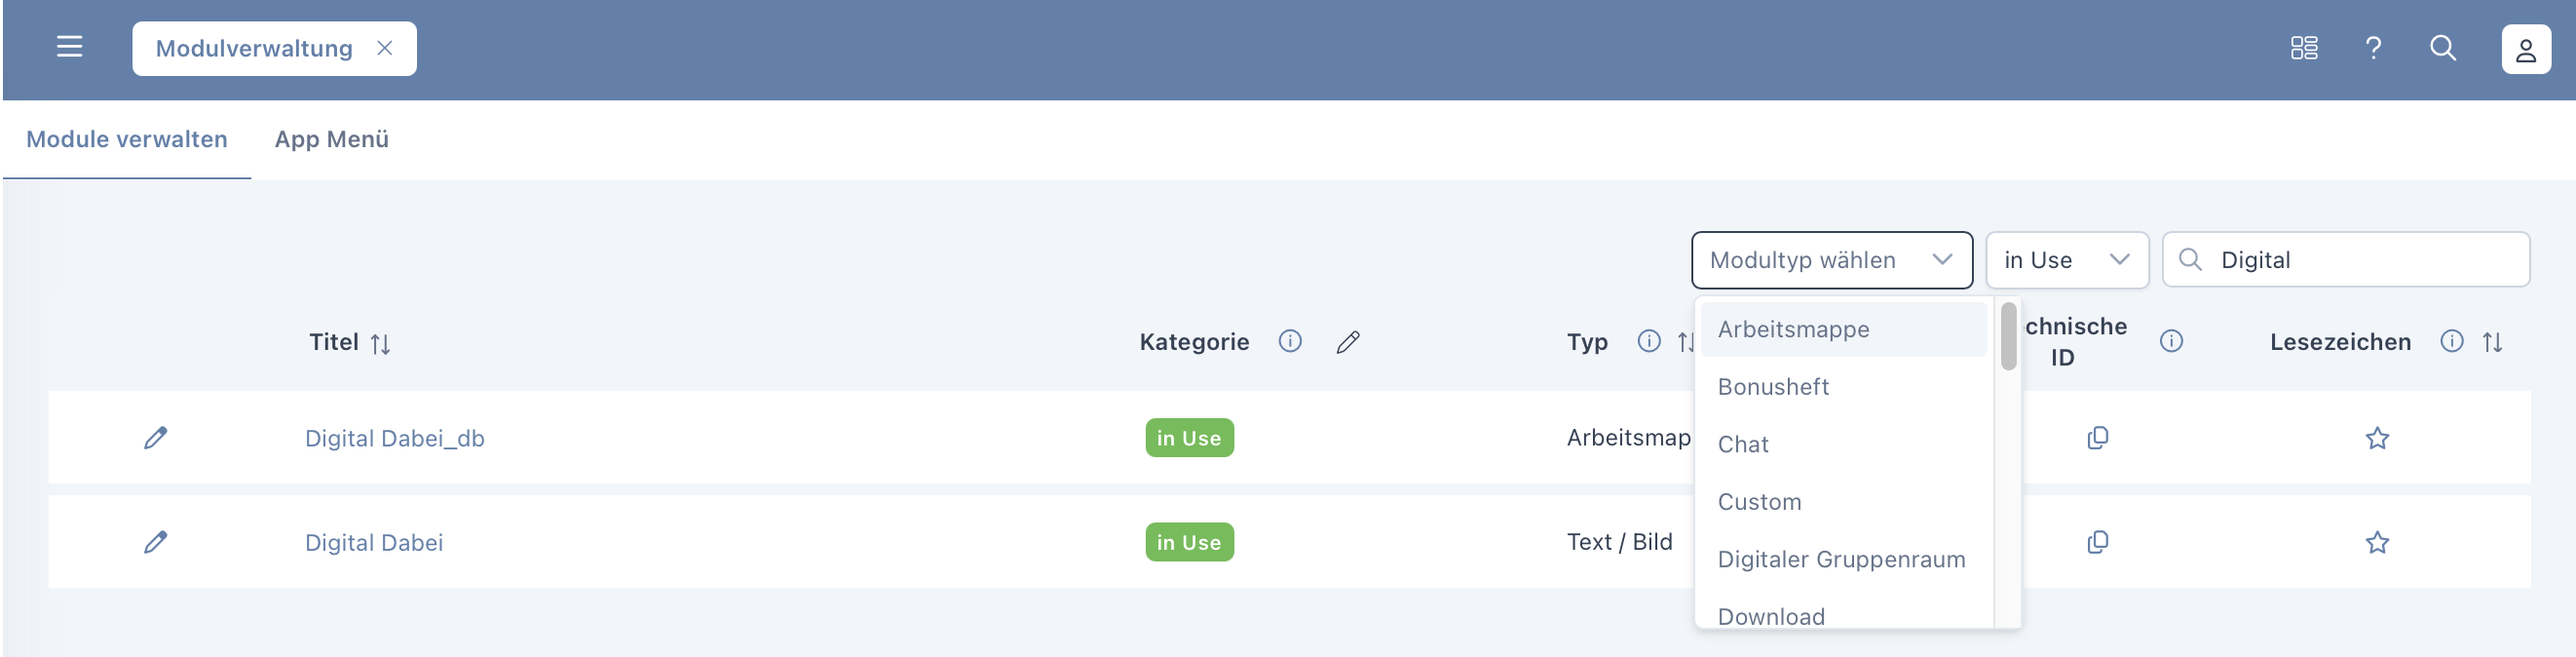This screenshot has width=2576, height=657.
Task: Click the help question mark icon
Action: pyautogui.click(x=2373, y=48)
